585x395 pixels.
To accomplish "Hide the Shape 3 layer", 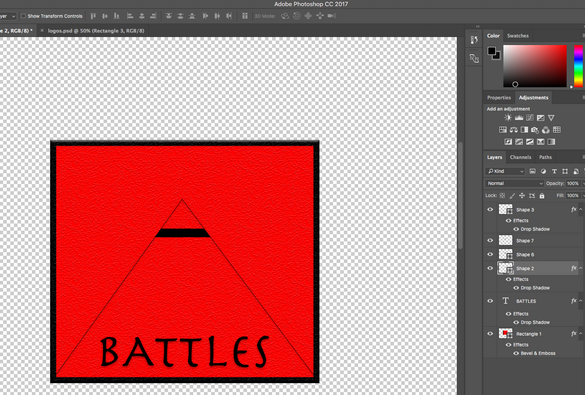I will 490,210.
